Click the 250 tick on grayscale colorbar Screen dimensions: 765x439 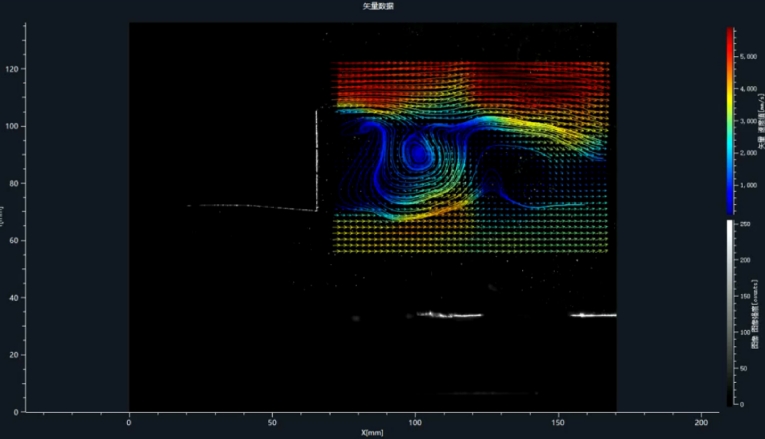pyautogui.click(x=745, y=224)
